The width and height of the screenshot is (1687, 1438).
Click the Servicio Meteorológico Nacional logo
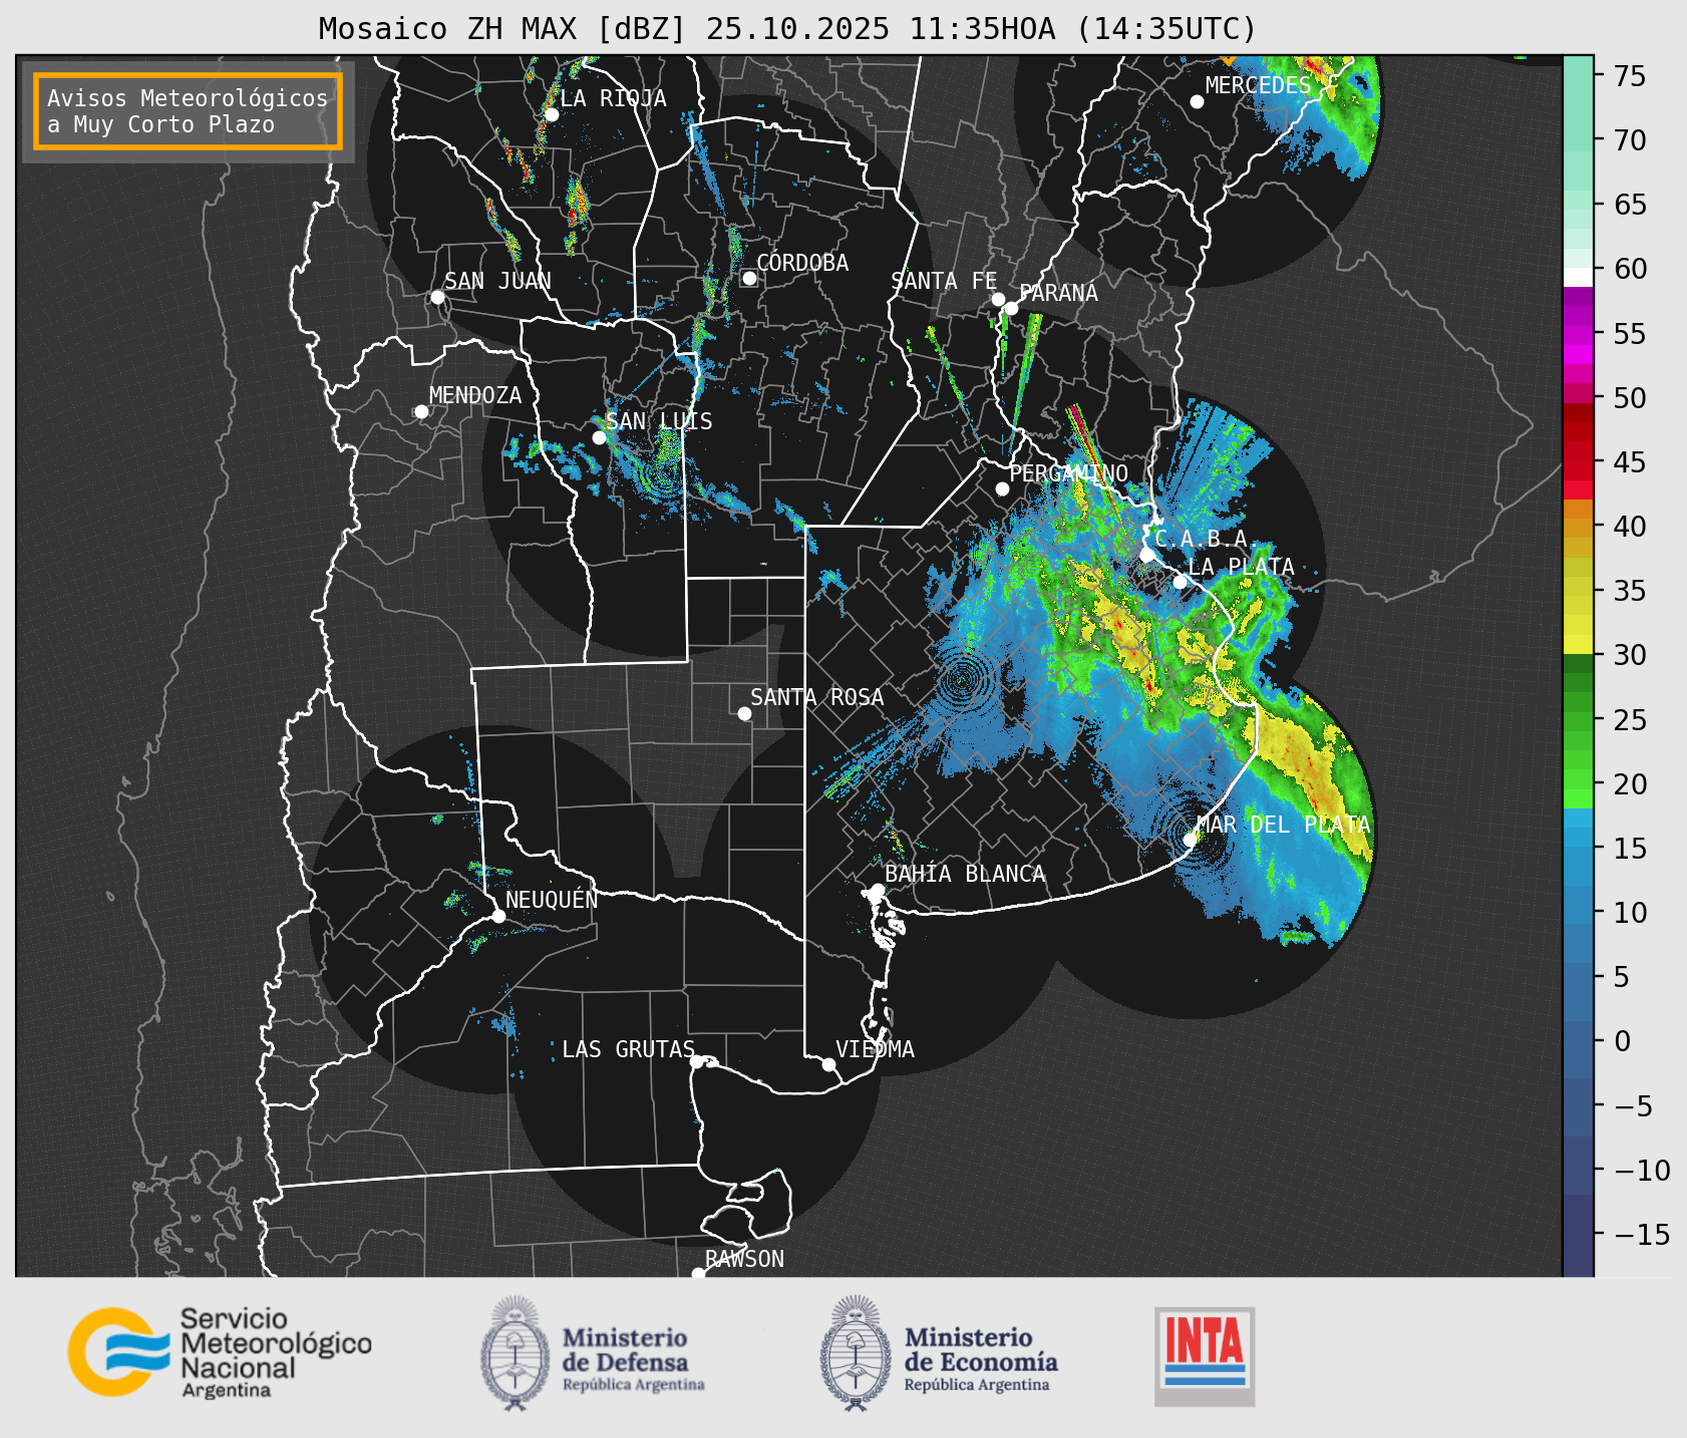click(220, 1352)
